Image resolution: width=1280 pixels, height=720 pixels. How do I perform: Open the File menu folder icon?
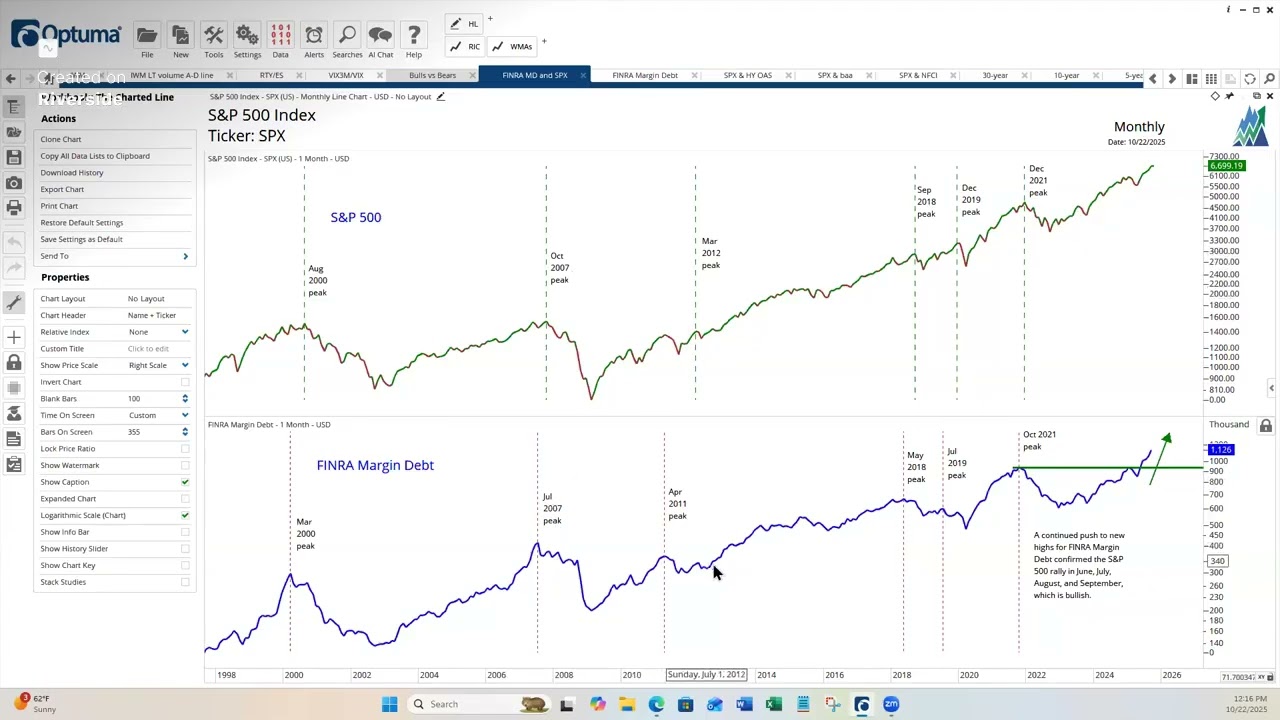click(x=147, y=36)
